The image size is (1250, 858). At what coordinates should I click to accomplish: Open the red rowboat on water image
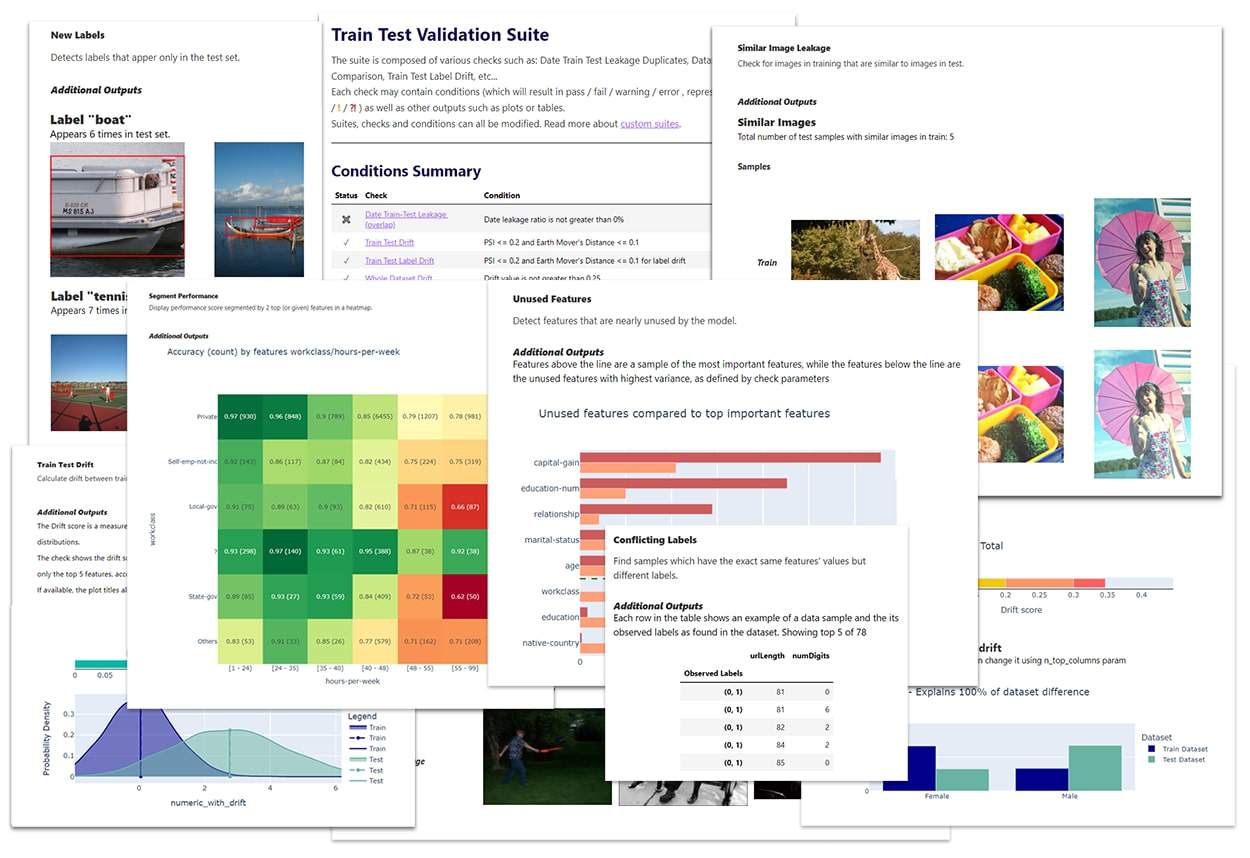(x=259, y=209)
